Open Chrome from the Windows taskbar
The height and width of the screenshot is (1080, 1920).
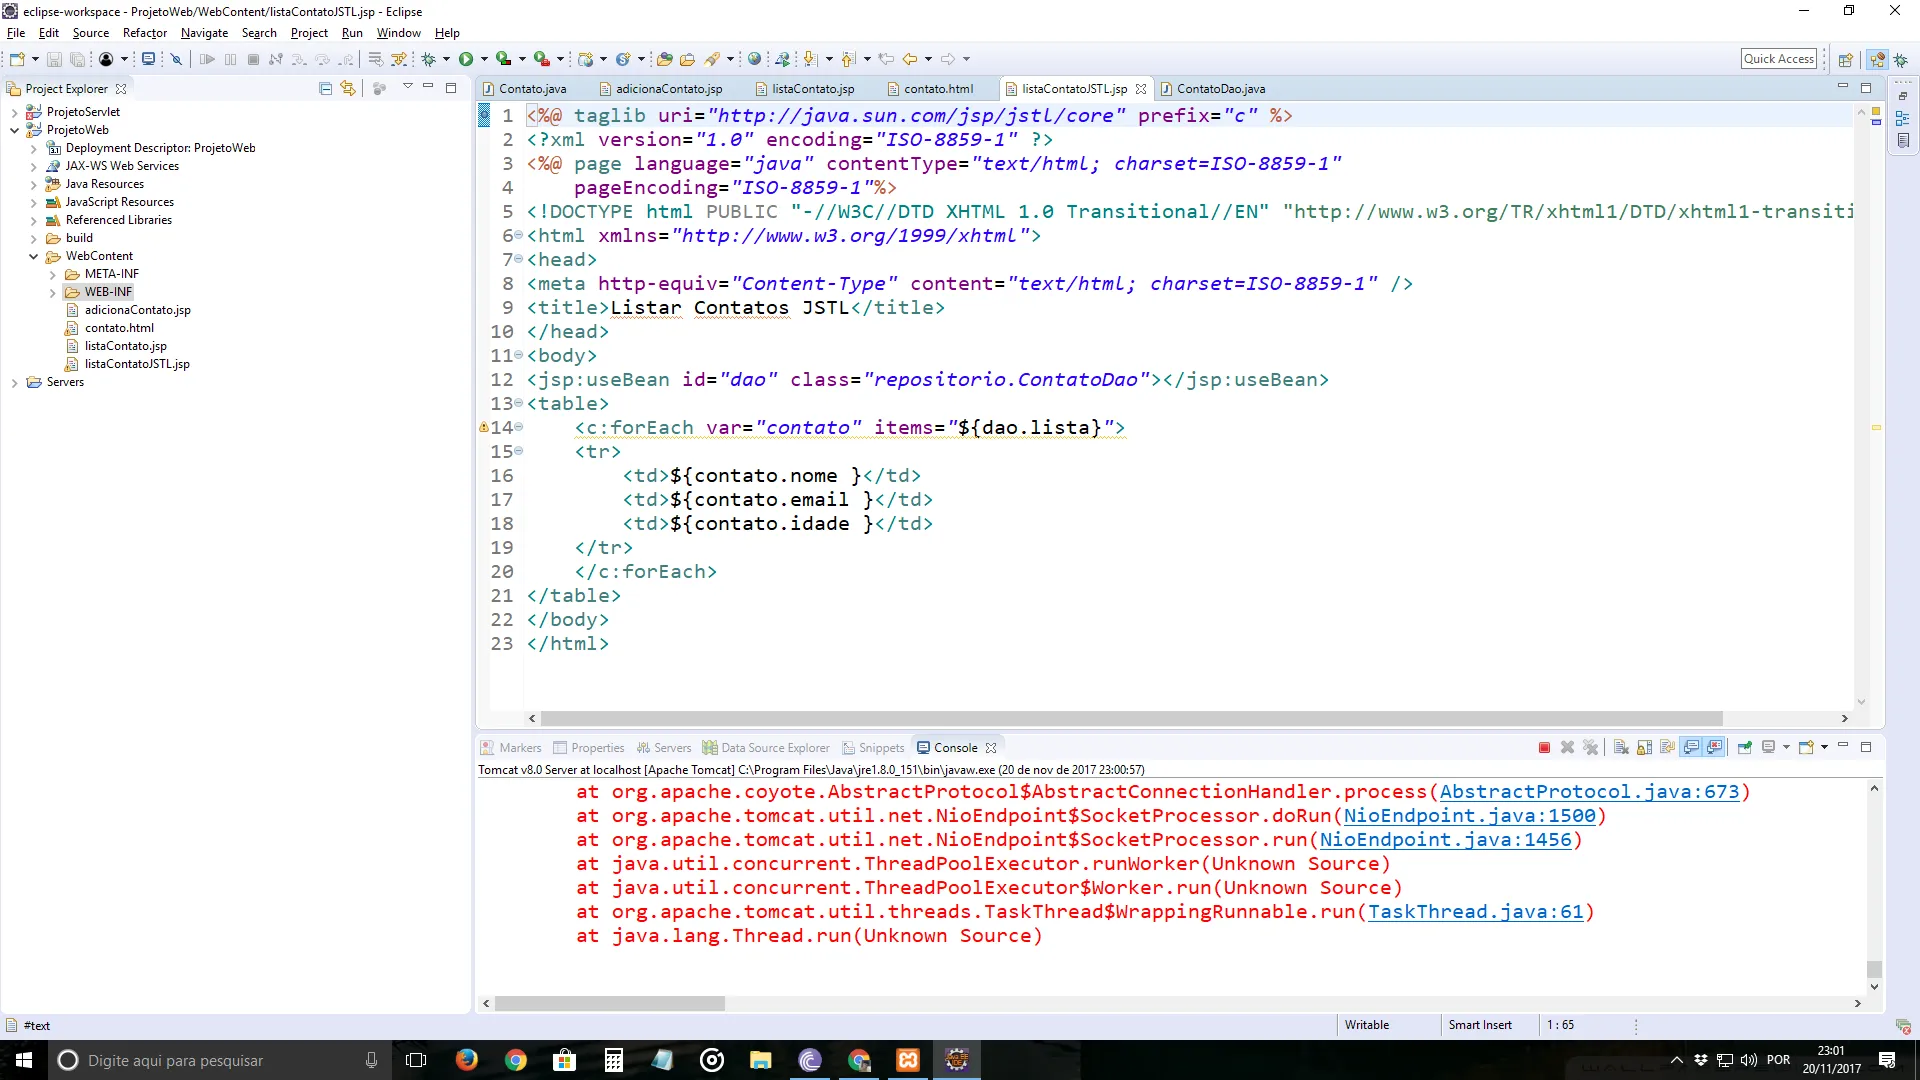pyautogui.click(x=515, y=1060)
